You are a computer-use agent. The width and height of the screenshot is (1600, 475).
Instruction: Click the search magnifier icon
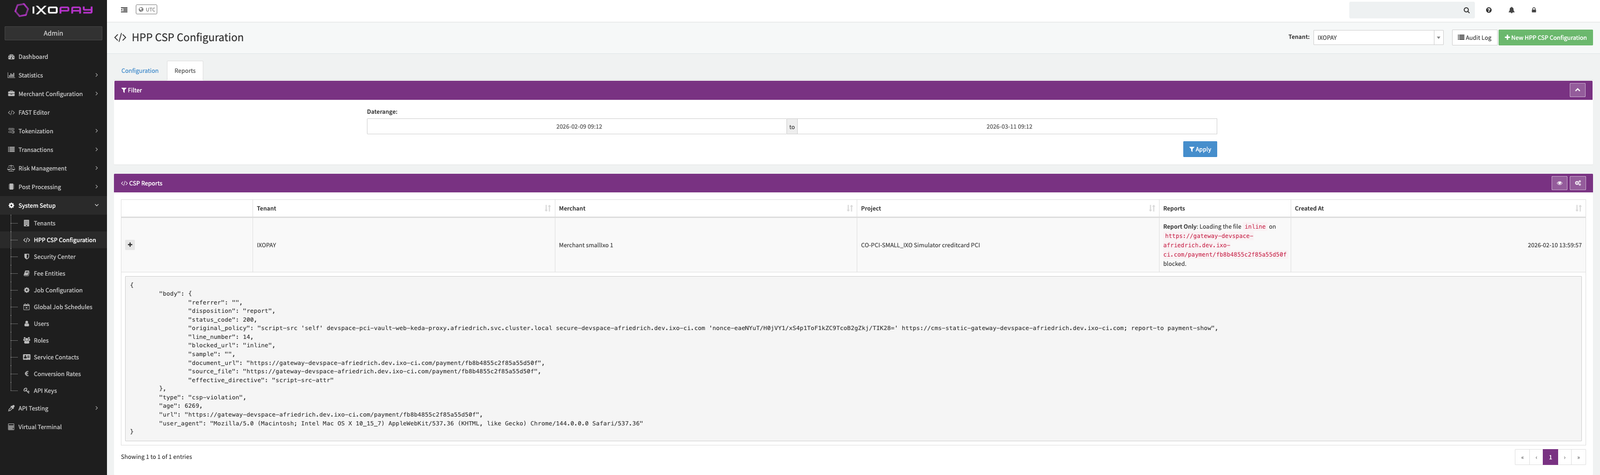click(1467, 10)
